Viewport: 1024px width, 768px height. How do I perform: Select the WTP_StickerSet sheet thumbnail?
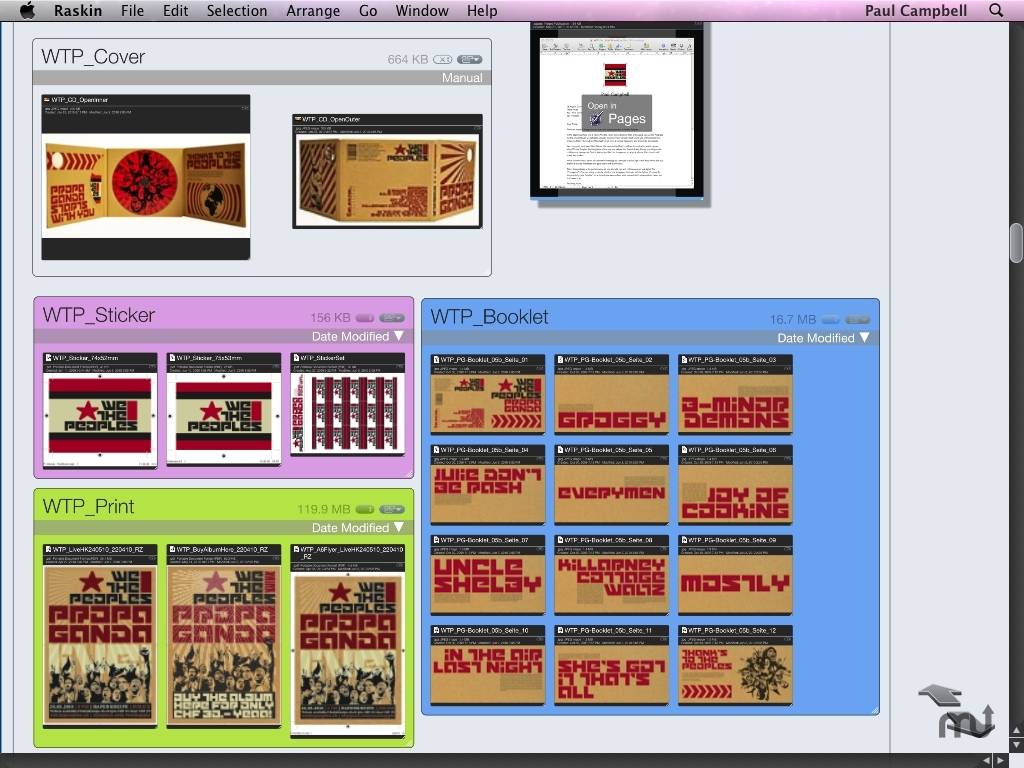(x=347, y=404)
